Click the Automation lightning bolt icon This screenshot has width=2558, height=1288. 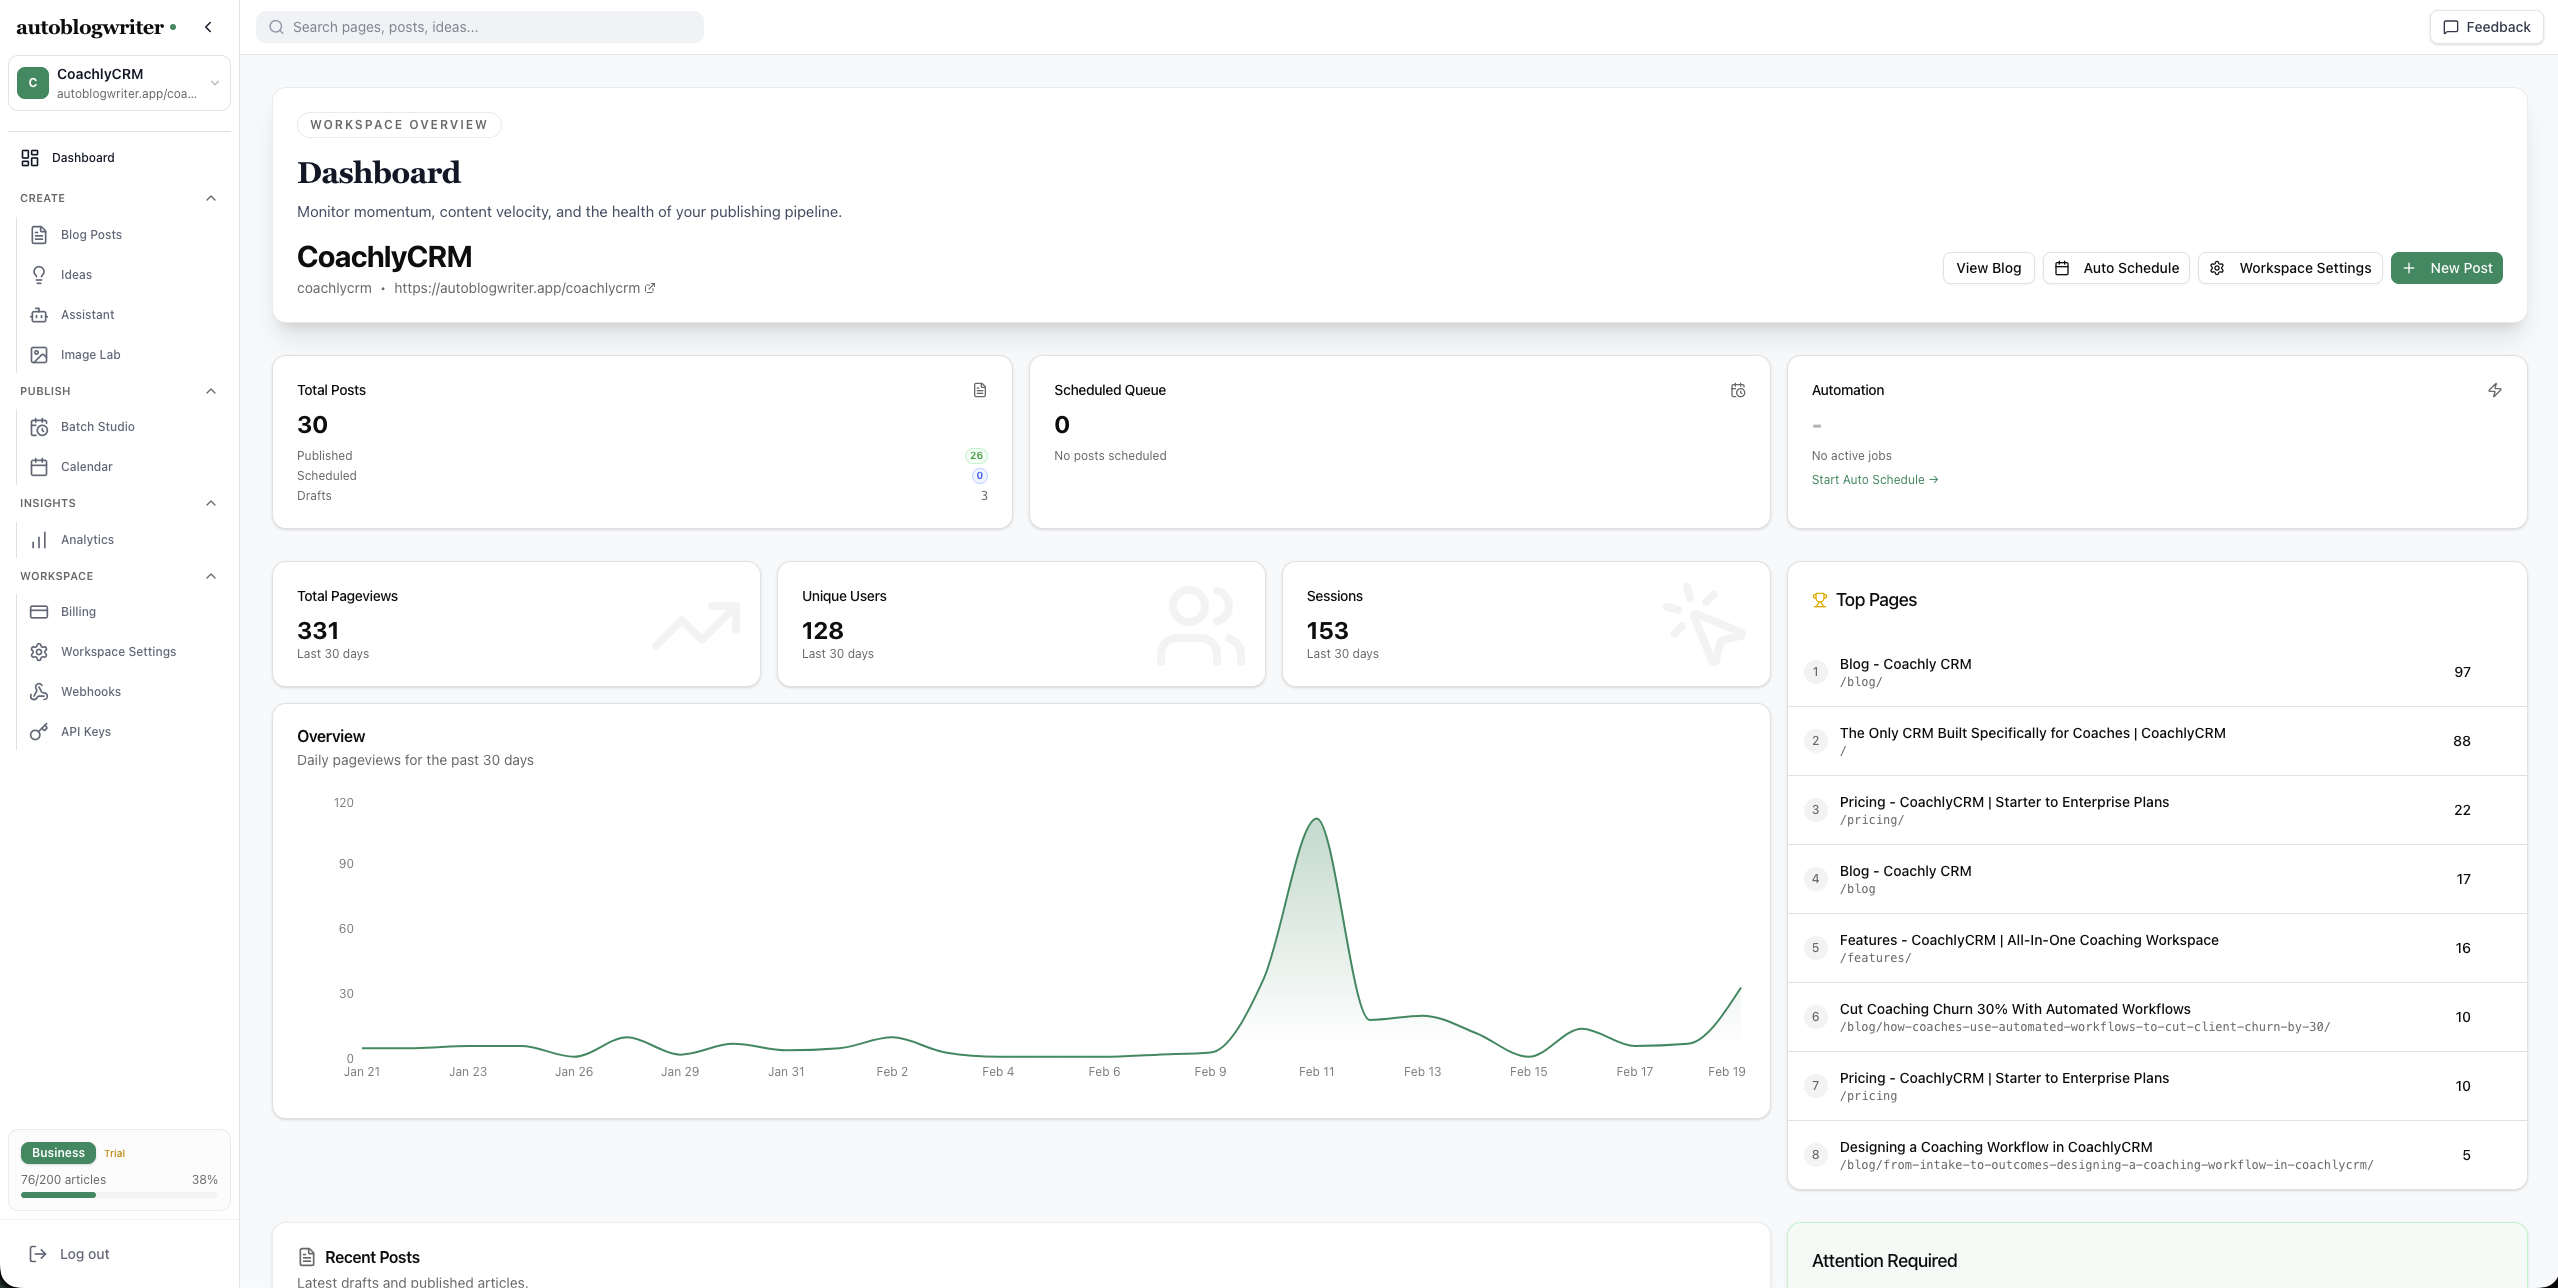pyautogui.click(x=2494, y=390)
